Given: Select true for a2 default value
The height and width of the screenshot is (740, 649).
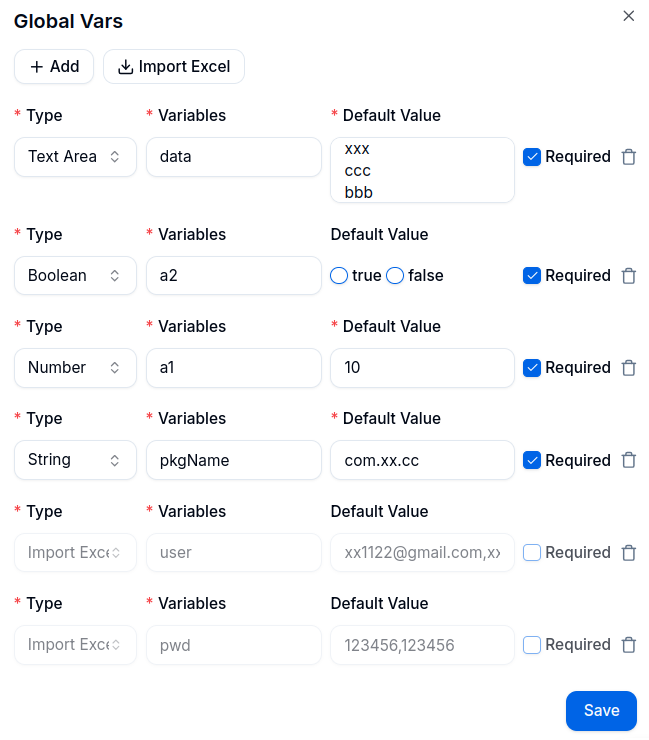Looking at the screenshot, I should point(339,276).
